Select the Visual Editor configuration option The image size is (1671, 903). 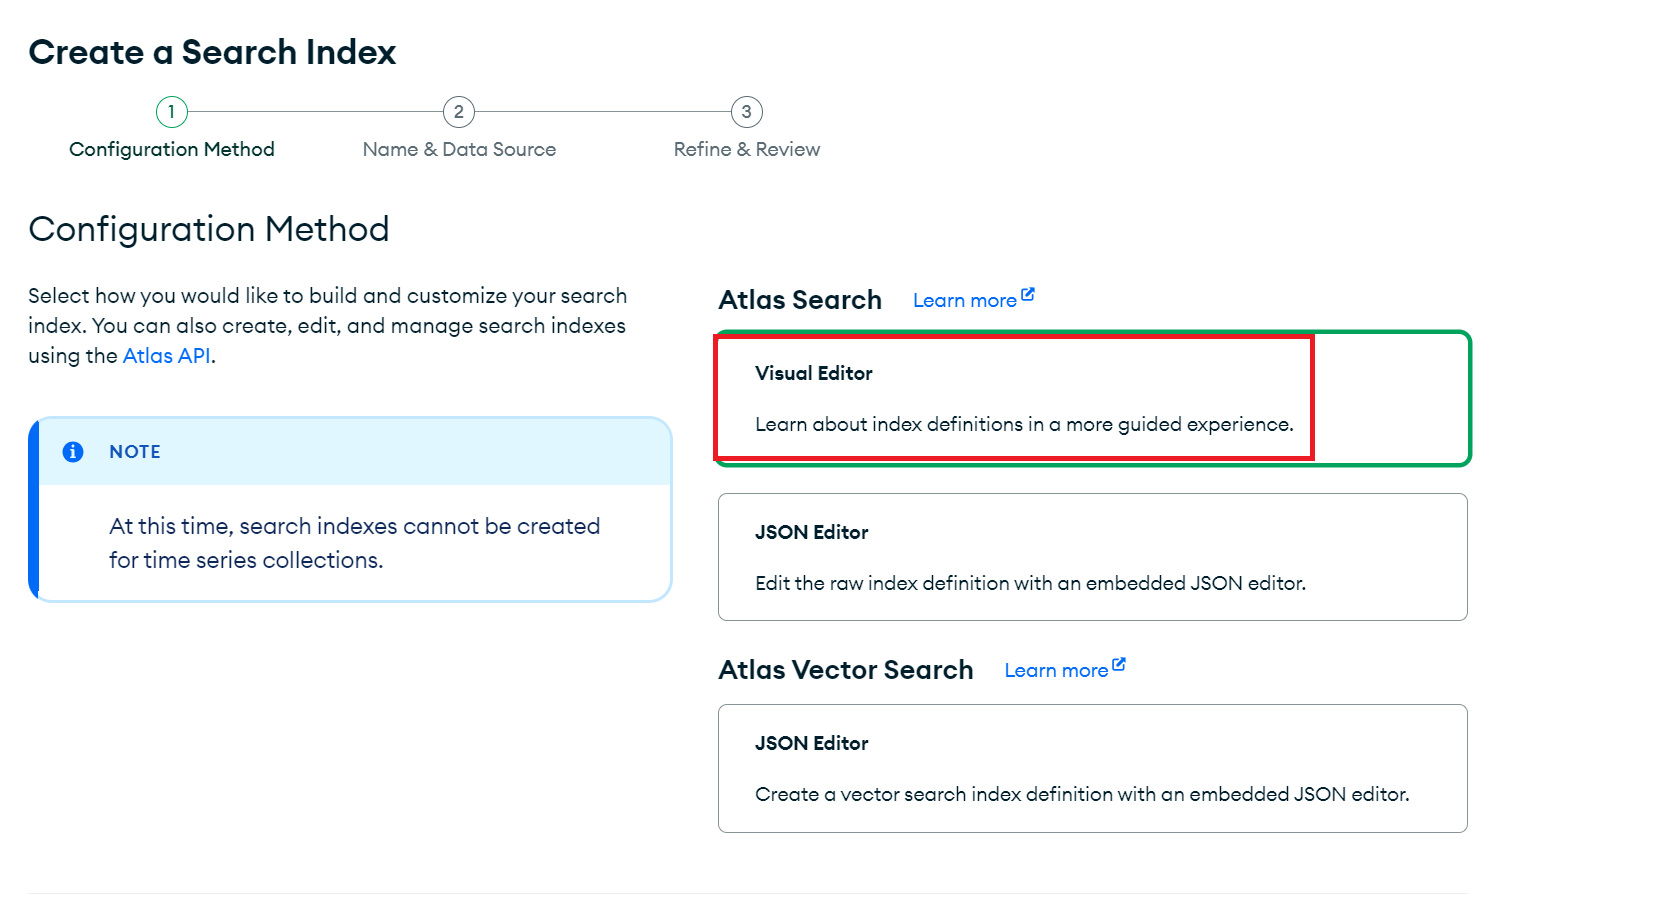tap(1092, 398)
